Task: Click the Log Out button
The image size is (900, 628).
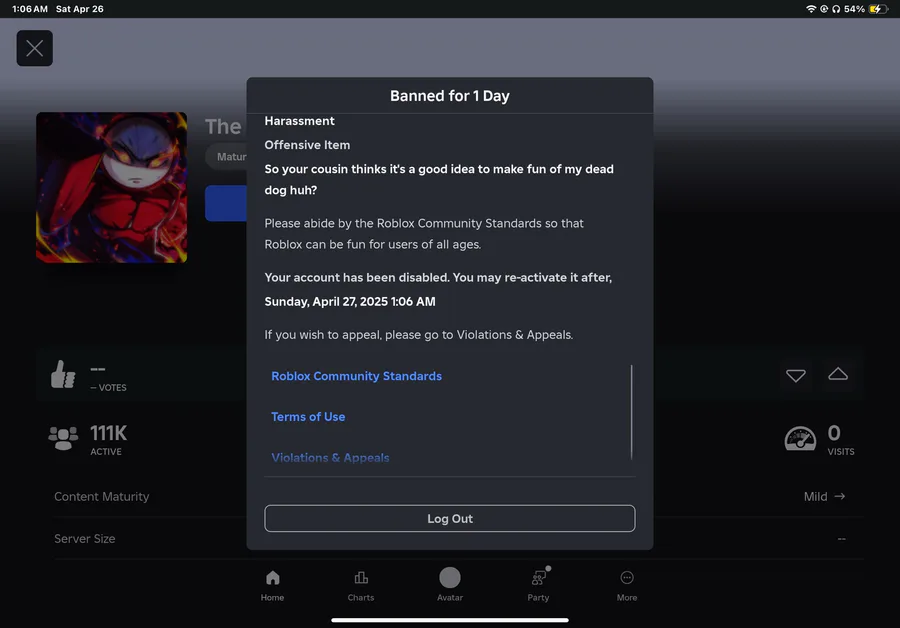Action: 450,518
